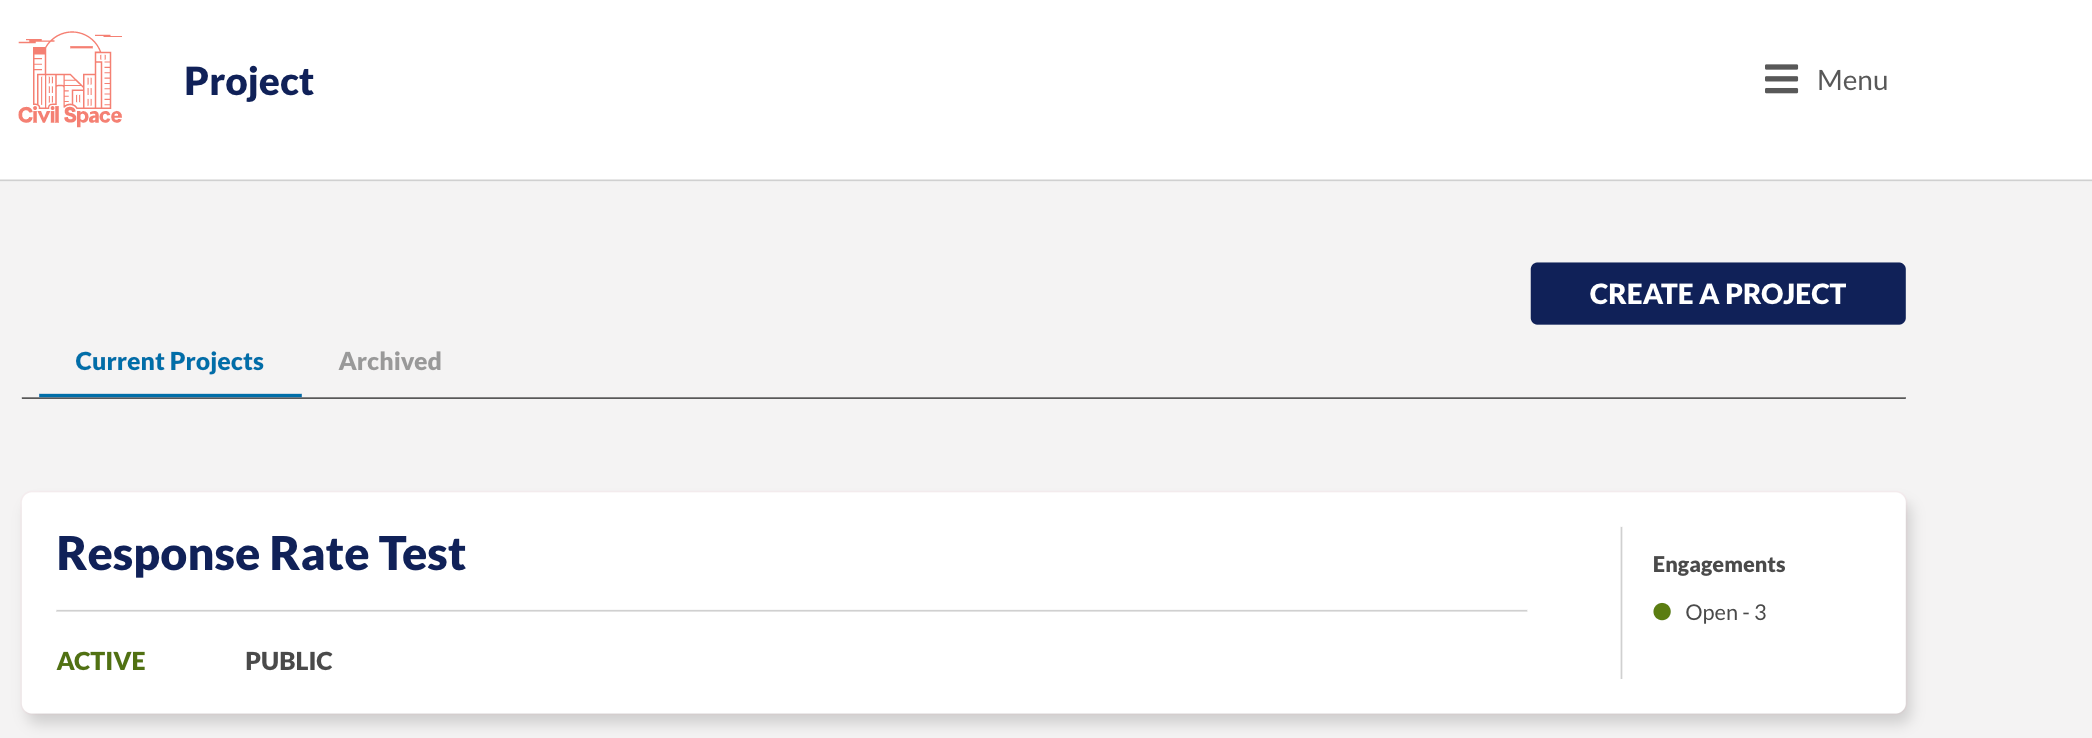Click the Civil Space logo
The height and width of the screenshot is (738, 2092).
(70, 79)
